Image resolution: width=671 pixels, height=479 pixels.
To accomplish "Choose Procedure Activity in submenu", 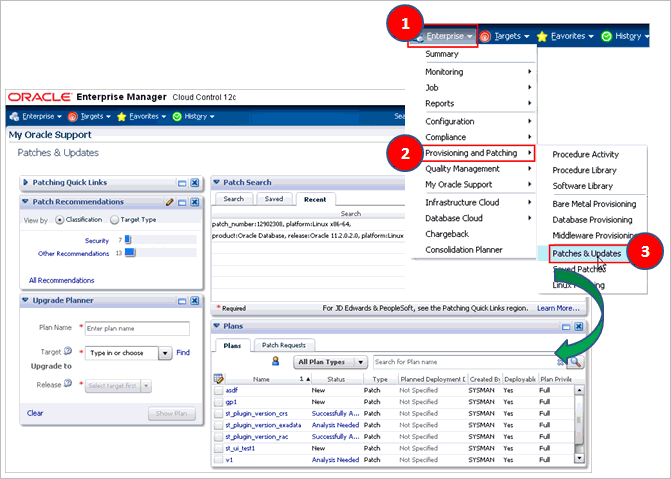I will [585, 155].
